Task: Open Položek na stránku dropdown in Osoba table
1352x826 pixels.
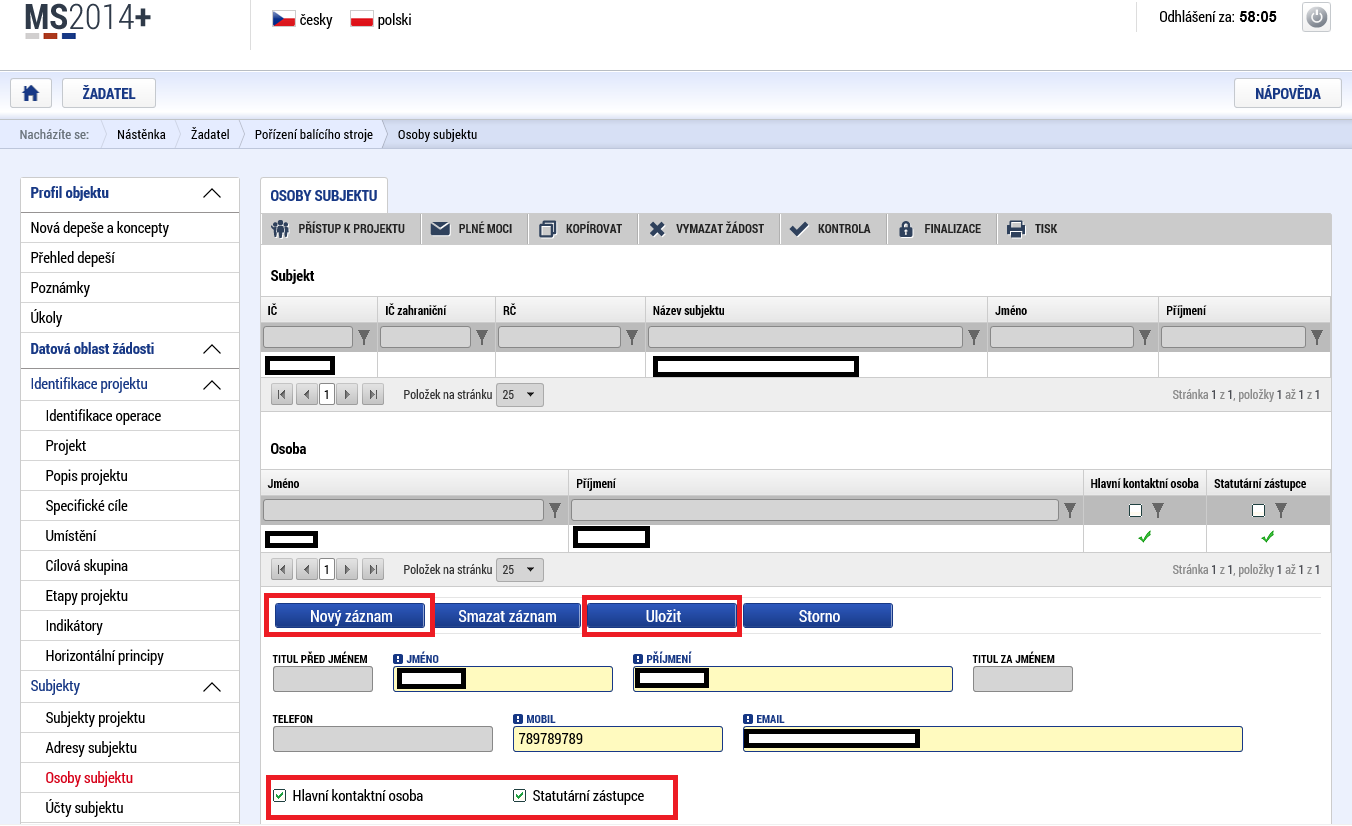Action: click(520, 570)
